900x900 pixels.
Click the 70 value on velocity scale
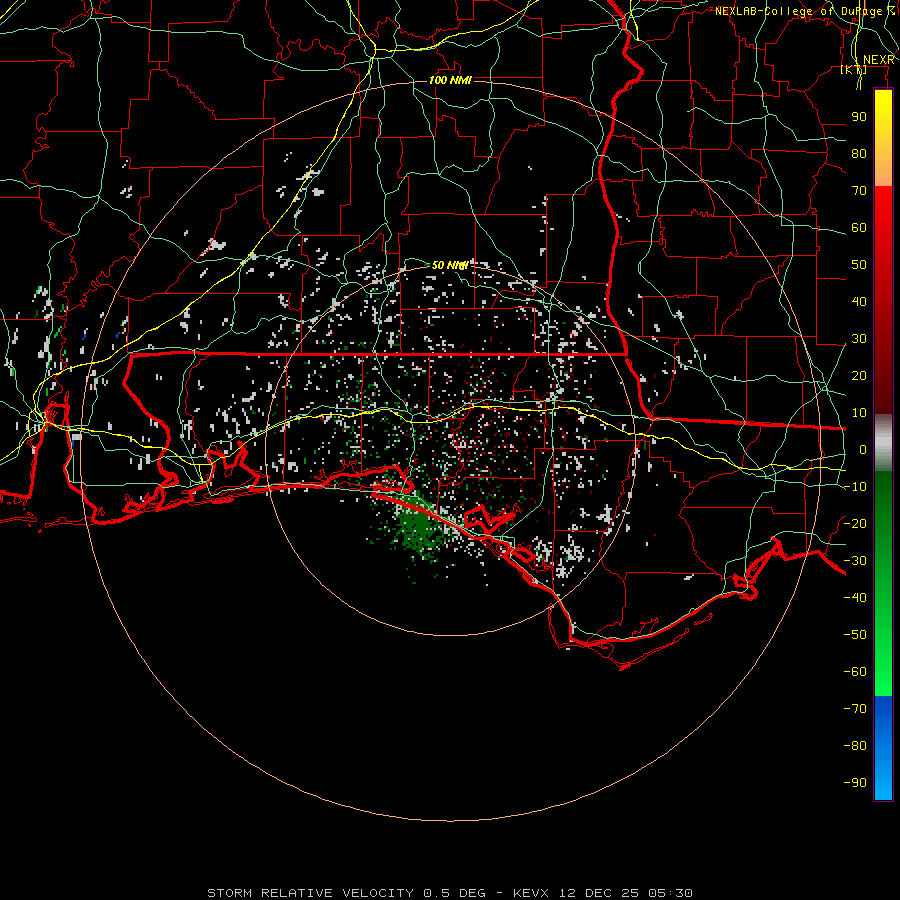coord(859,191)
